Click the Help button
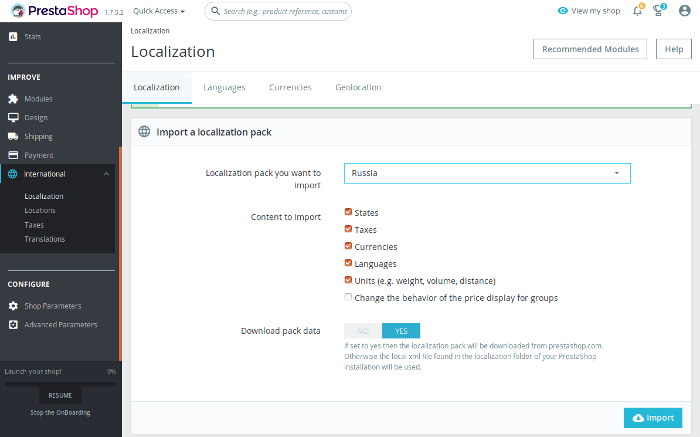 (x=674, y=49)
